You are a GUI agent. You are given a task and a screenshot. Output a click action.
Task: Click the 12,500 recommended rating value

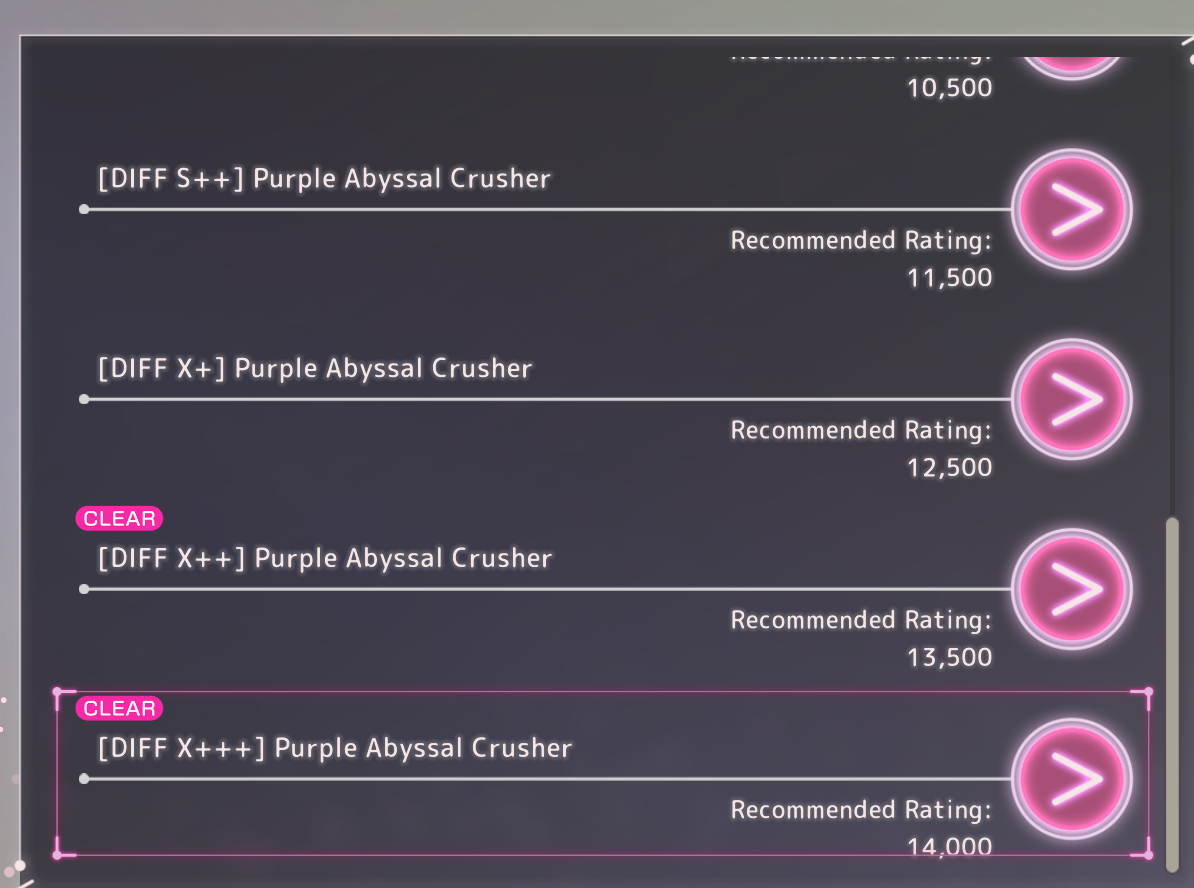point(950,468)
